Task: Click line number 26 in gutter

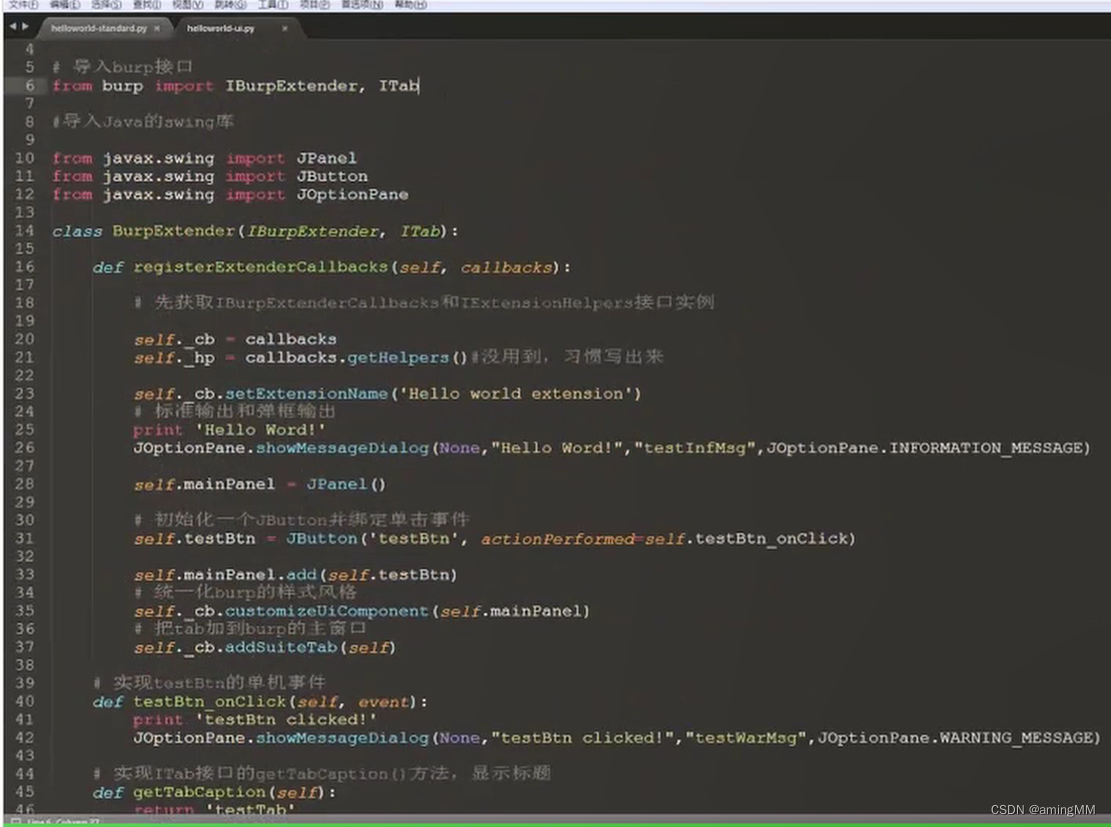Action: (25, 448)
